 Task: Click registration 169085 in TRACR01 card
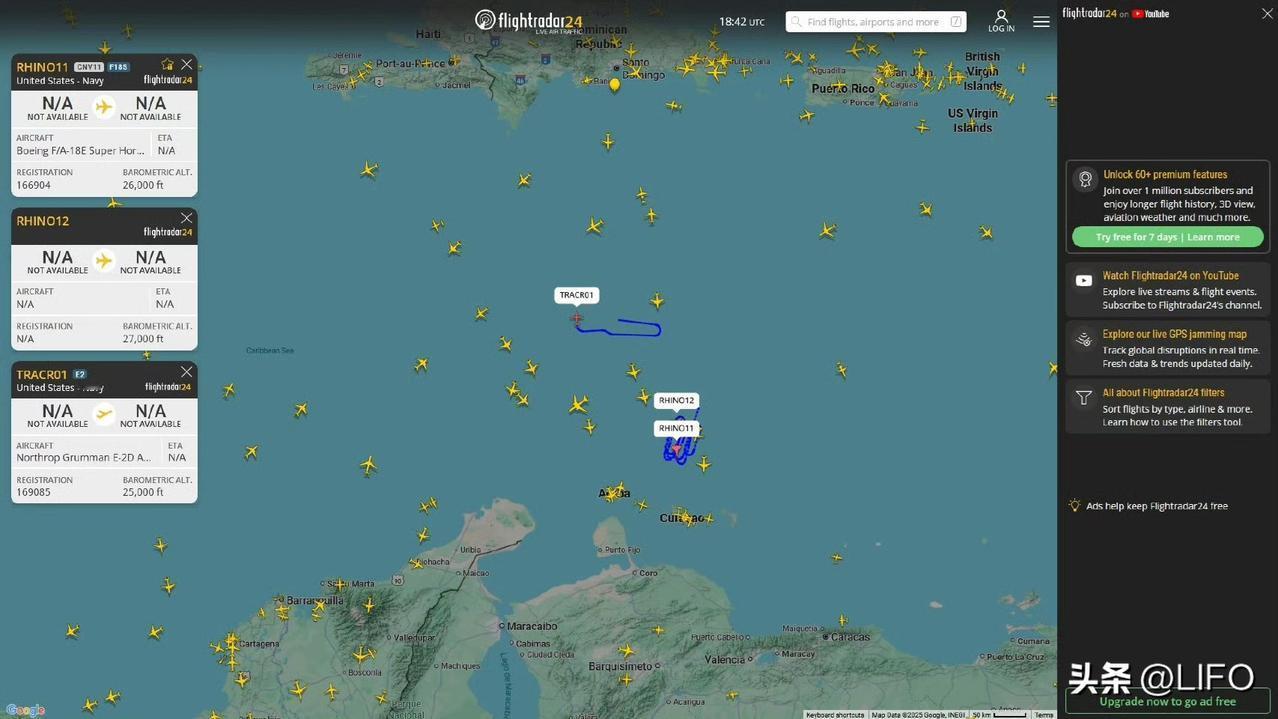coord(33,492)
